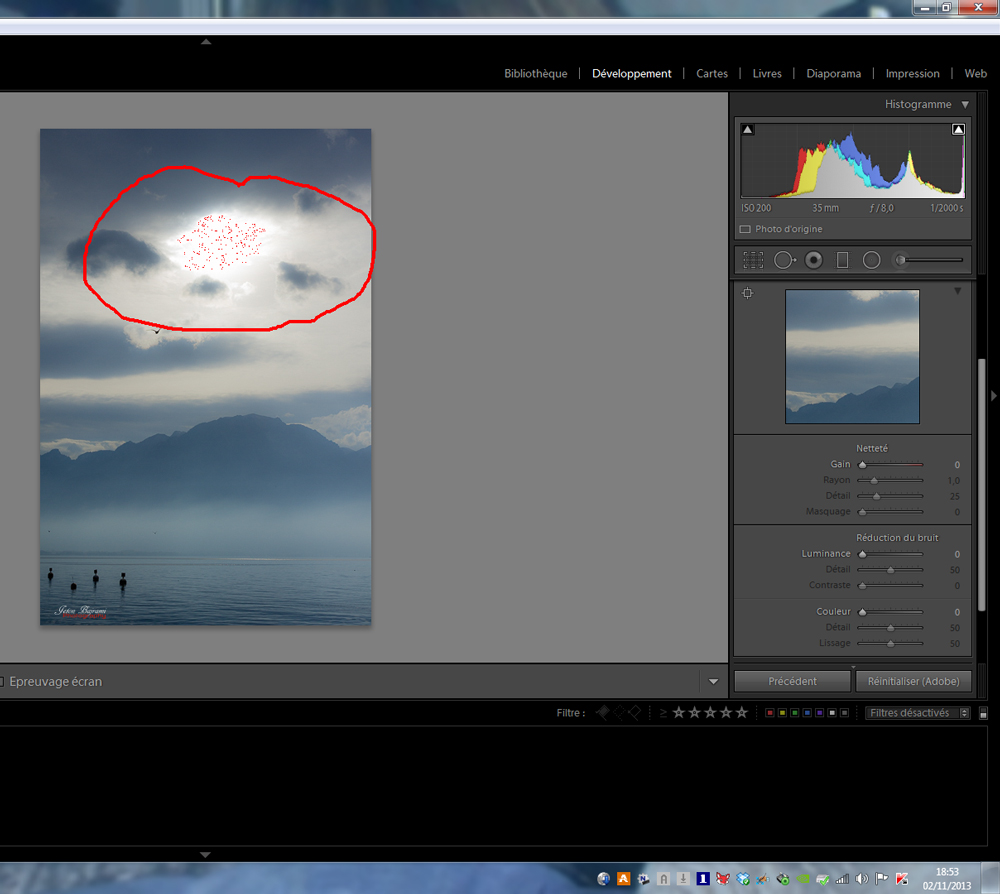The height and width of the screenshot is (894, 1000).
Task: Click the Précédent button
Action: [792, 681]
